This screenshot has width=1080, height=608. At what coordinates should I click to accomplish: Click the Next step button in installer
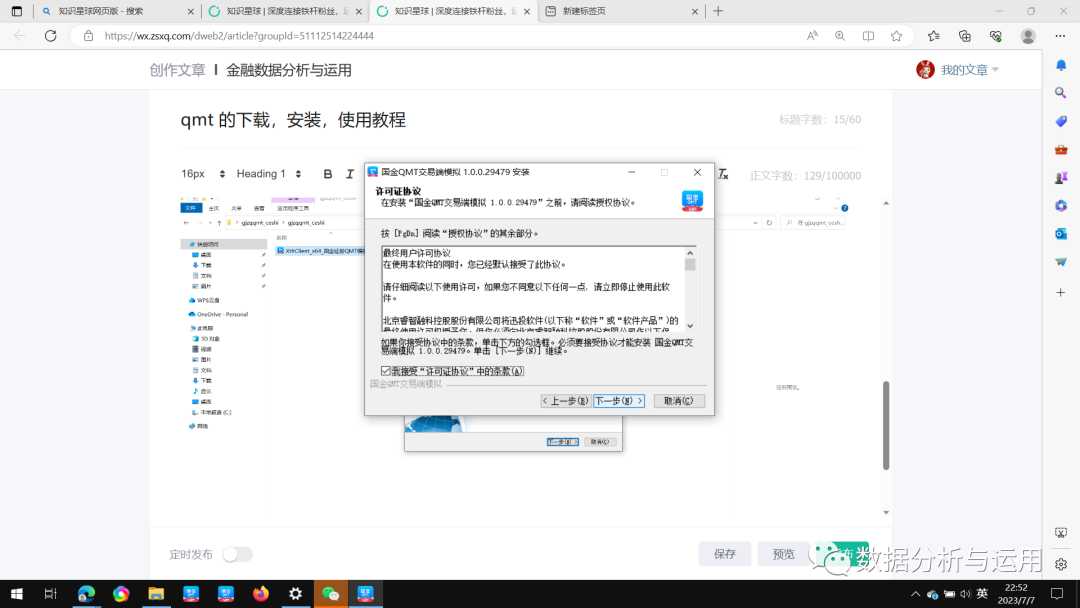coord(619,401)
